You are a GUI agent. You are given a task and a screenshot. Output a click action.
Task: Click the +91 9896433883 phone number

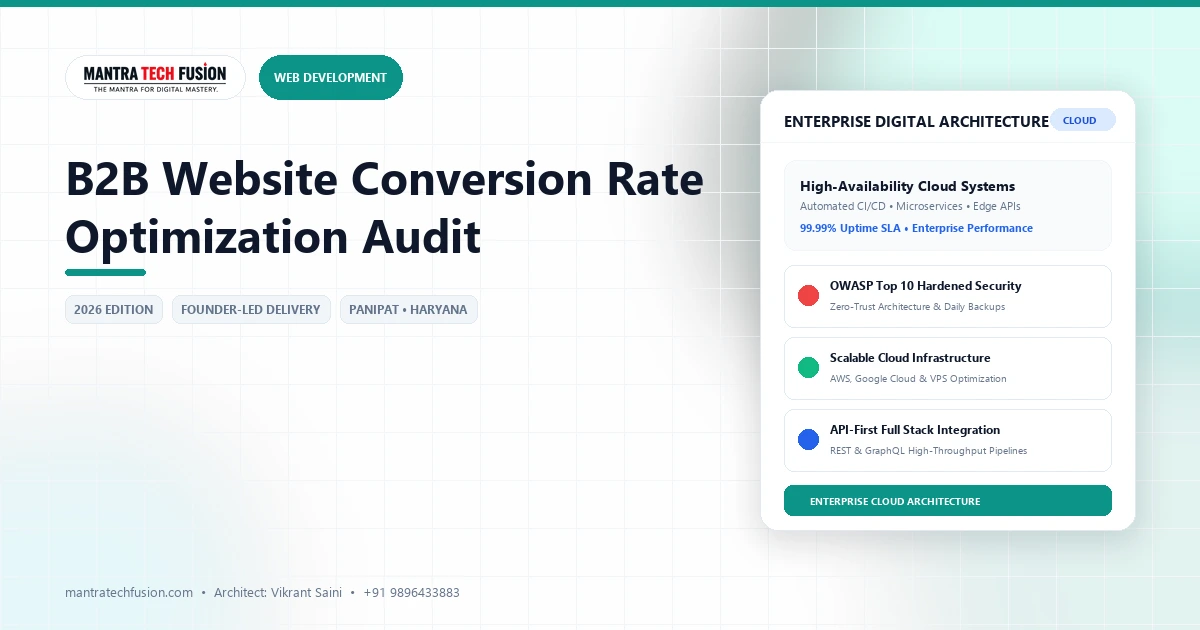point(411,592)
